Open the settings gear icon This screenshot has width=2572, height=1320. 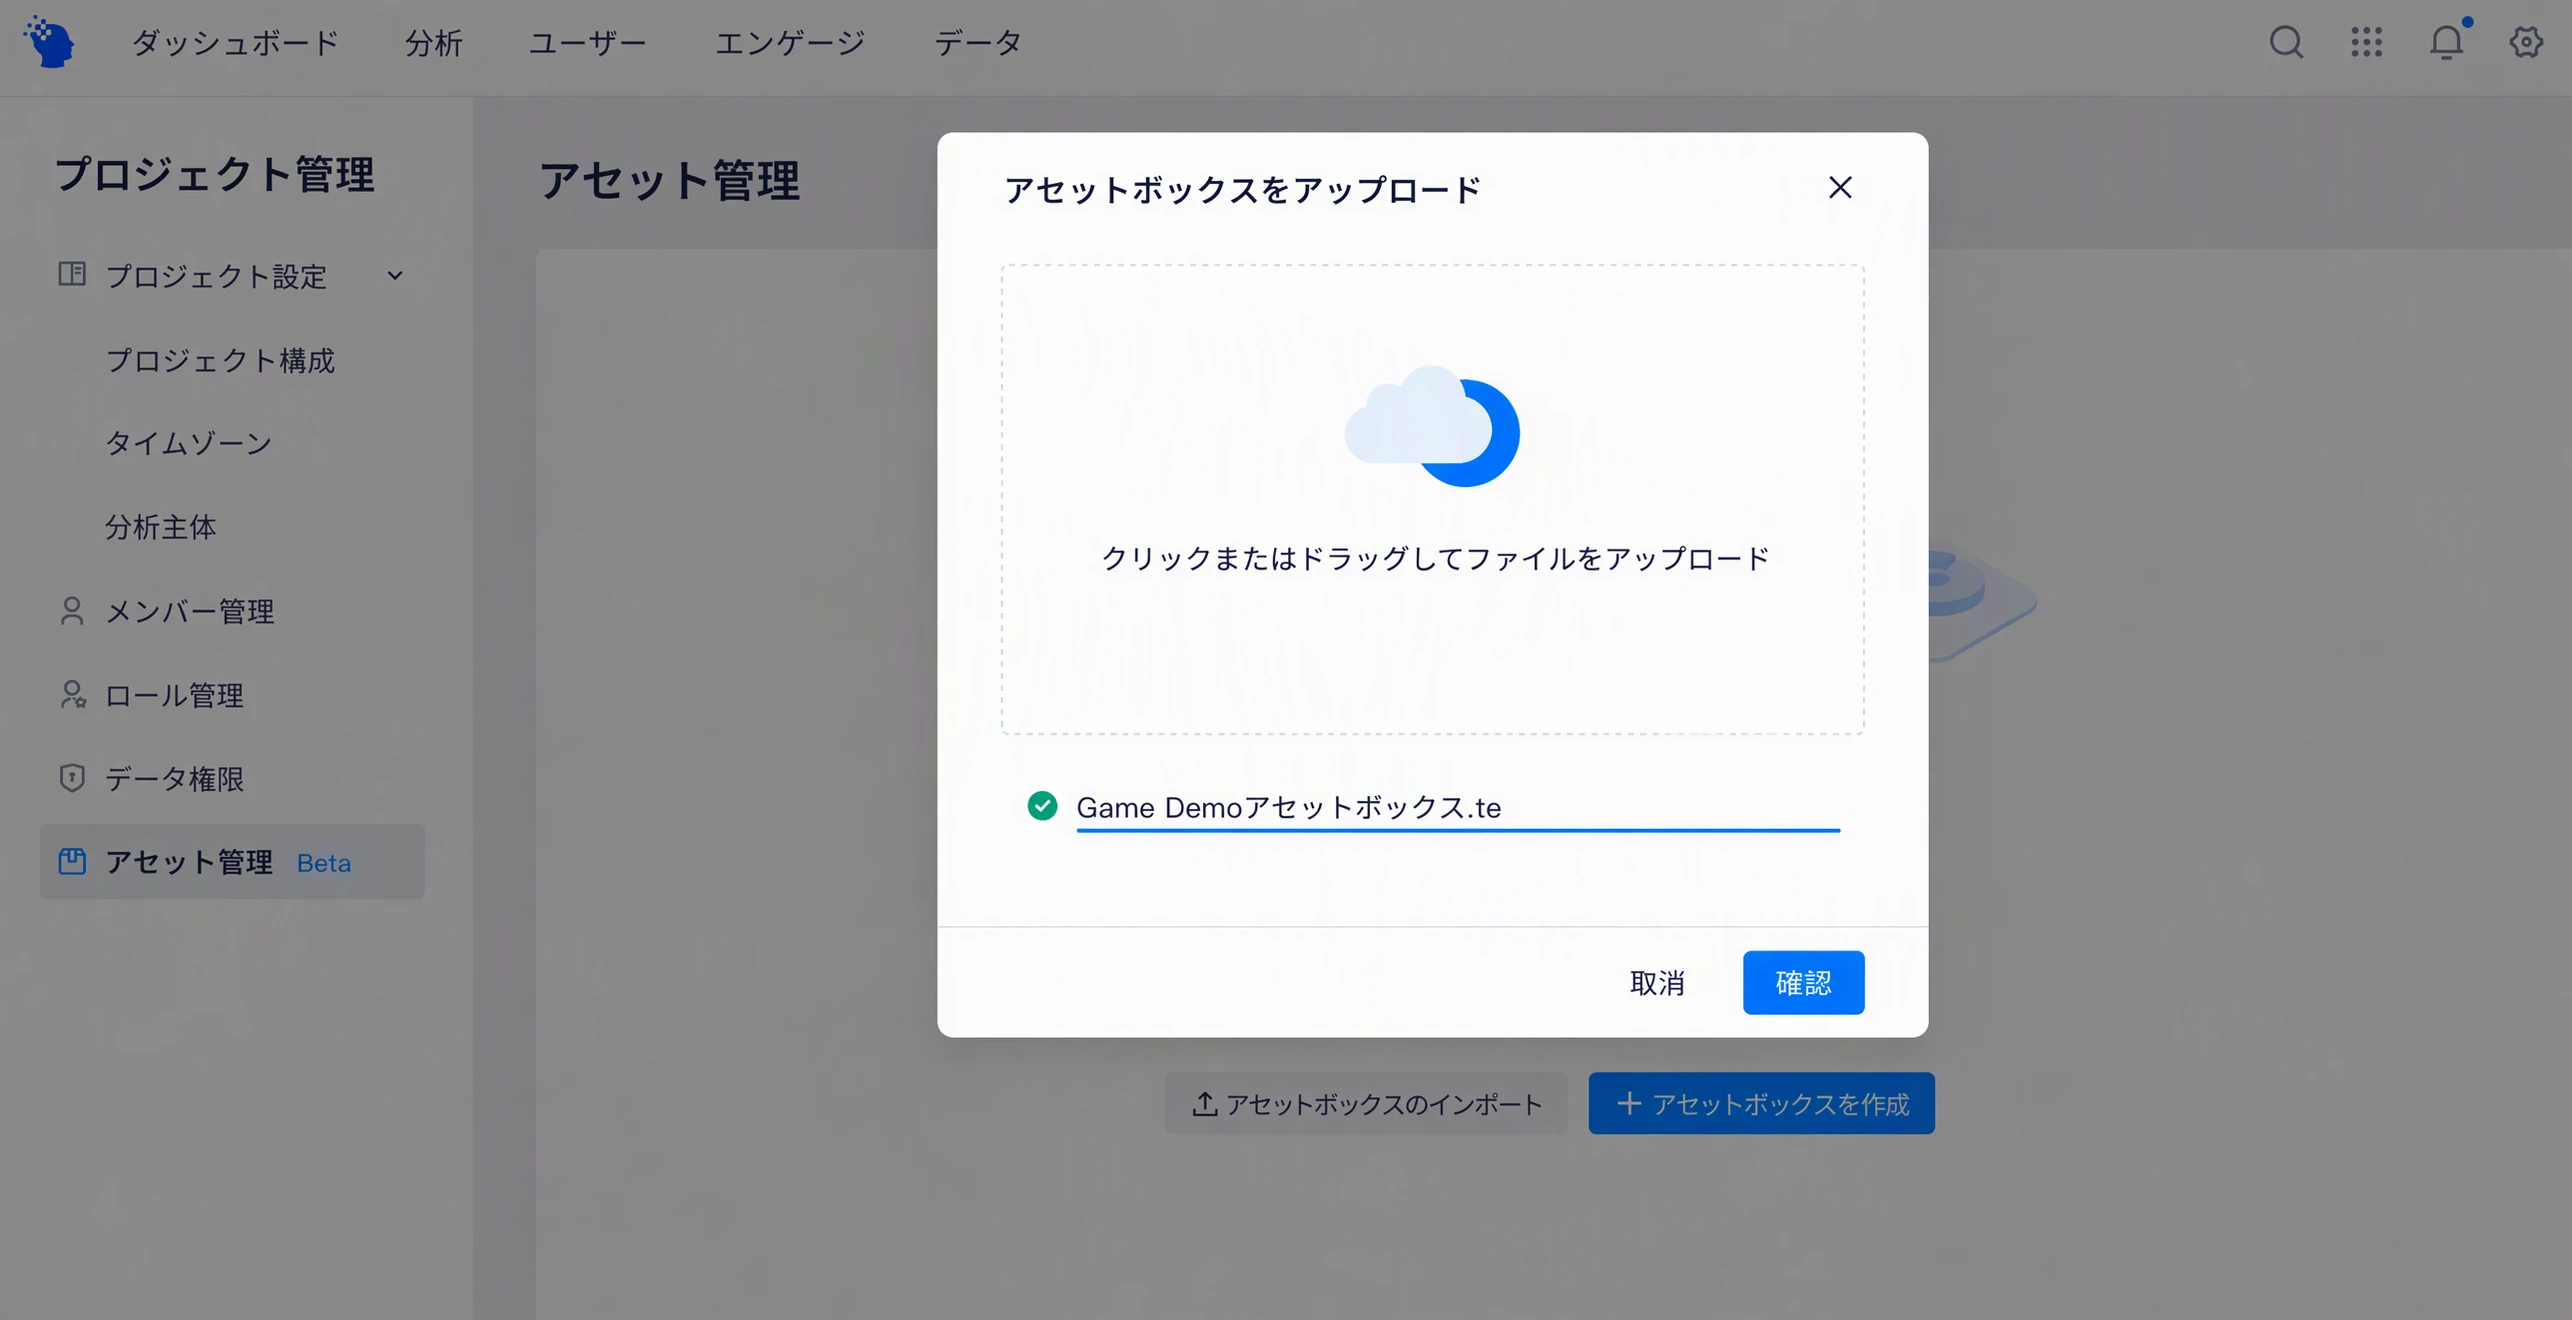coord(2526,42)
